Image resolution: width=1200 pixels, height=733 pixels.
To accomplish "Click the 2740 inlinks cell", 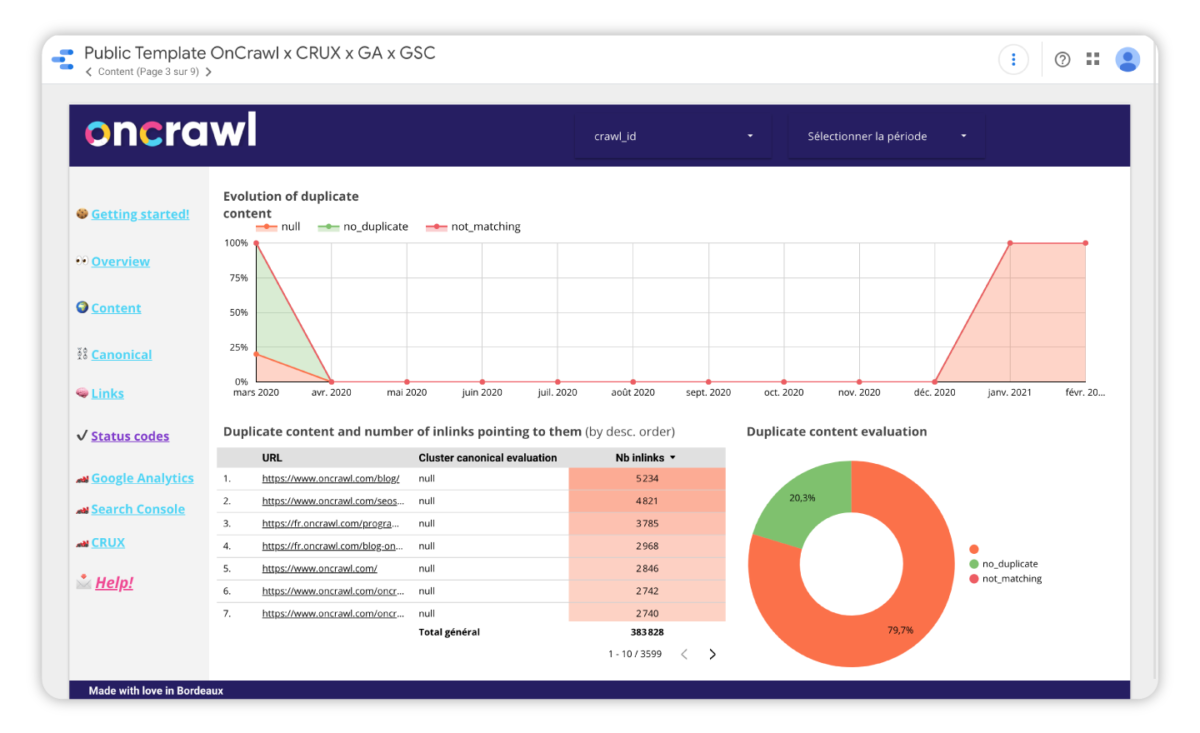I will click(647, 613).
